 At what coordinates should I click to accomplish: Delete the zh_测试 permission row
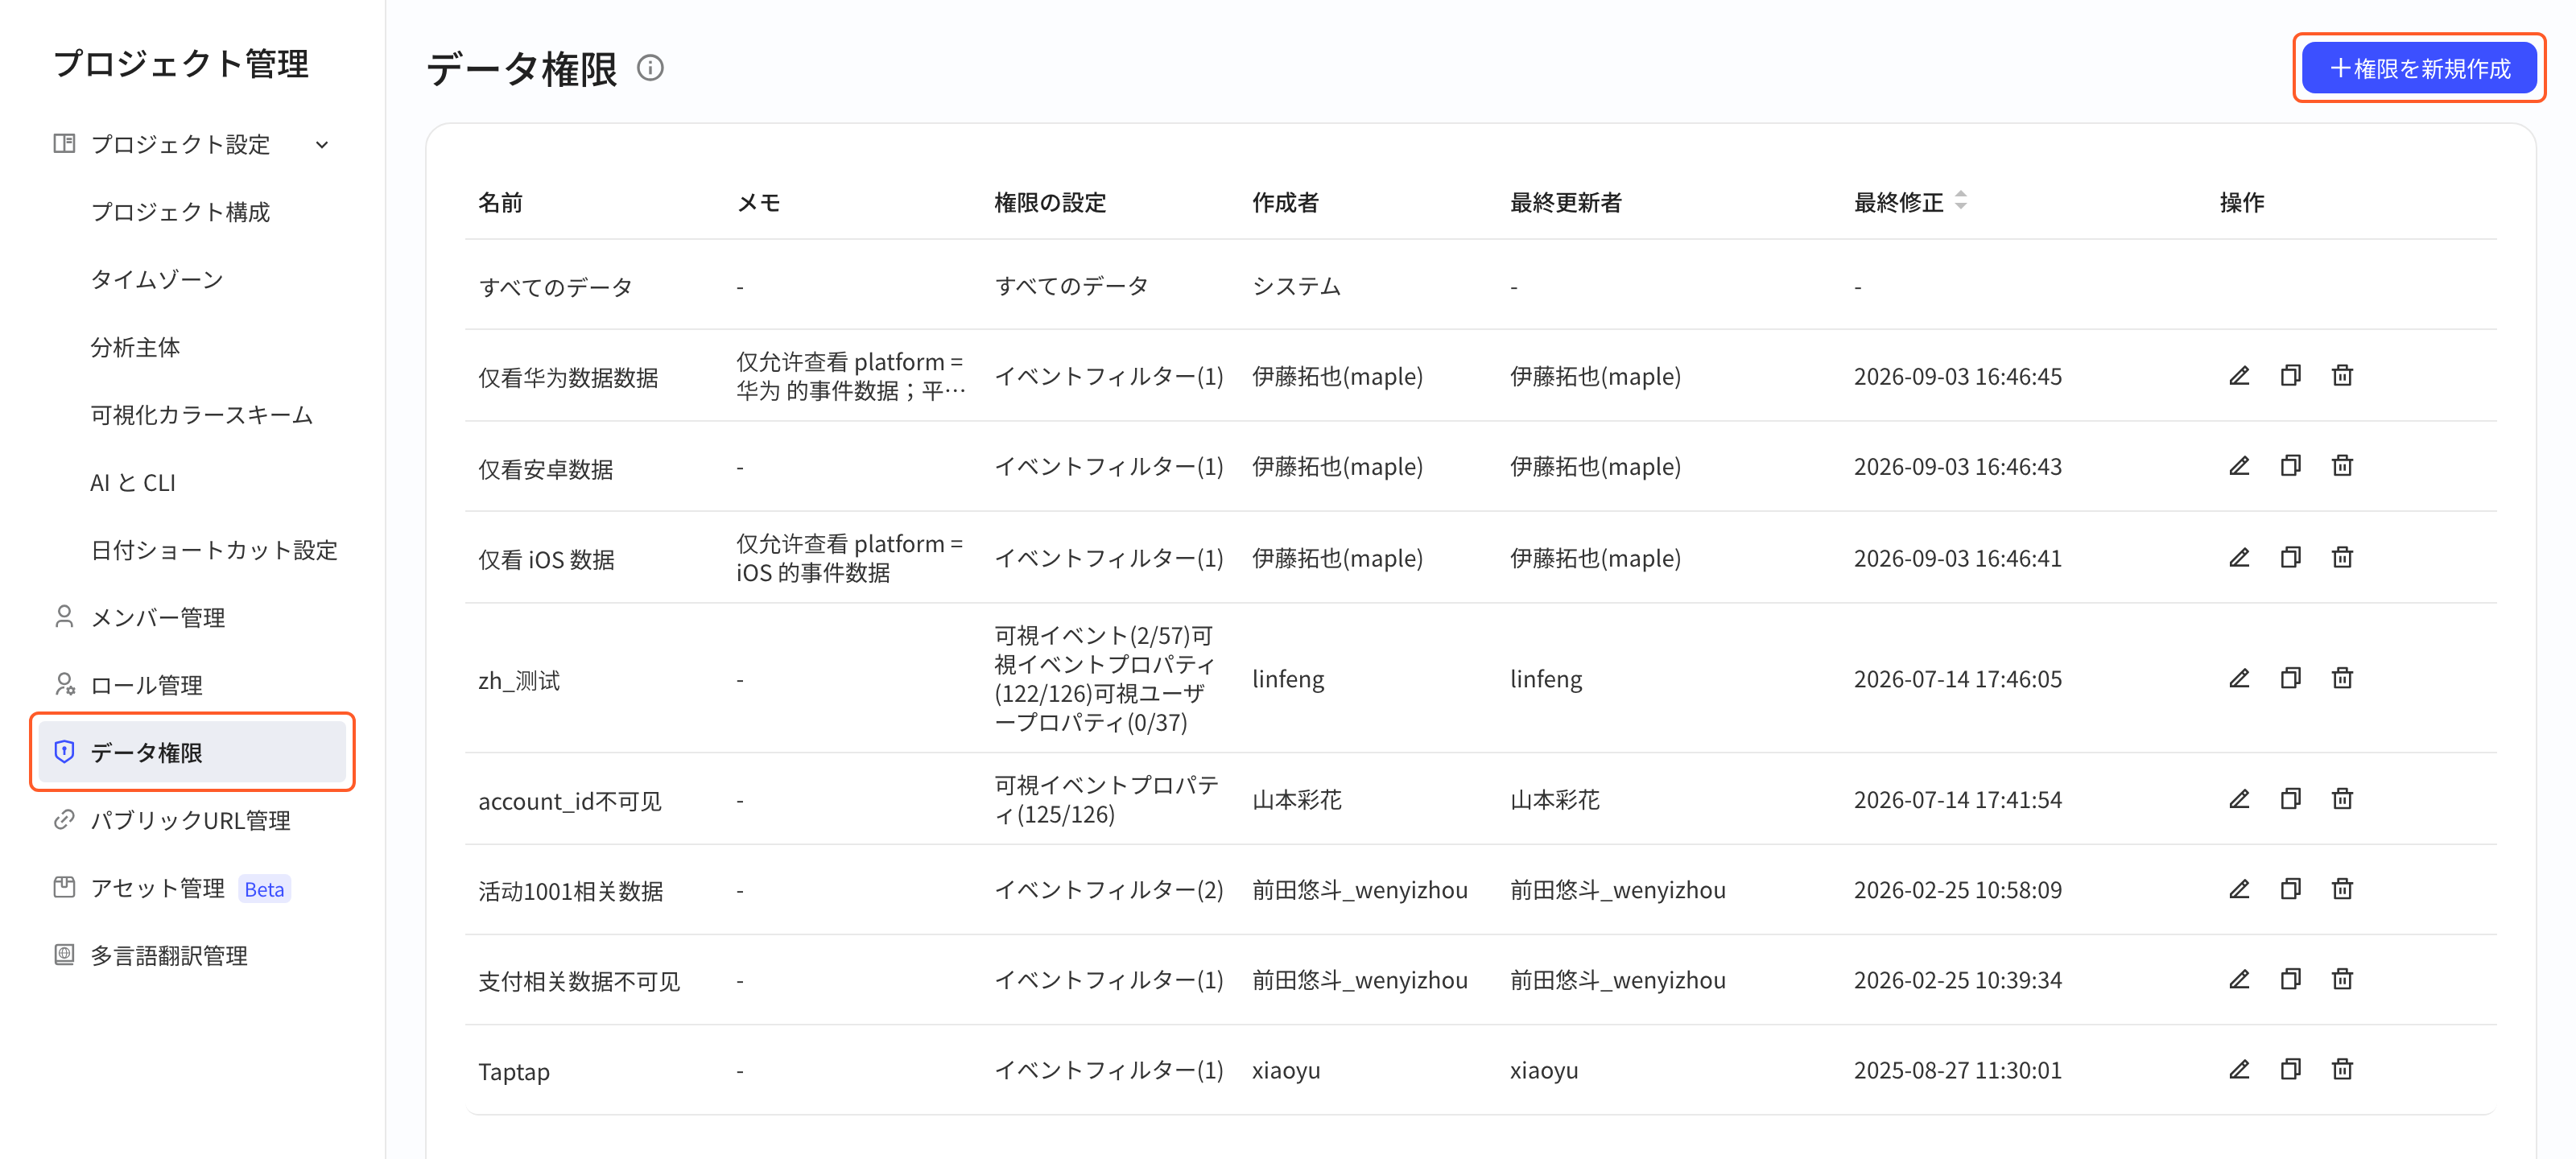[x=2342, y=679]
